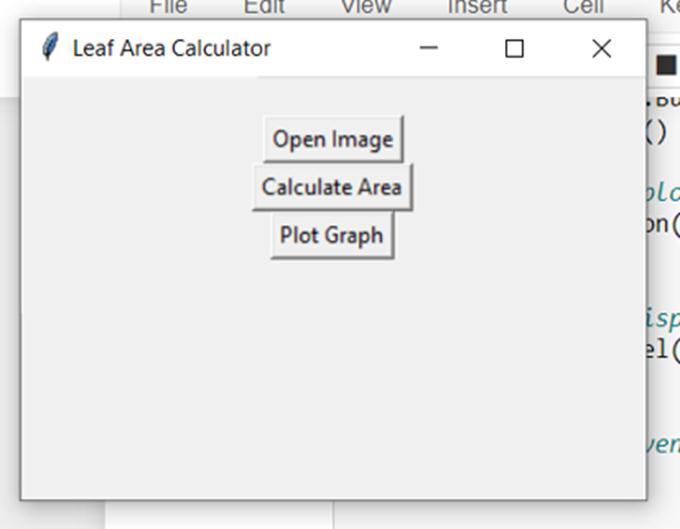Screen dimensions: 680x529
Task: Minimize the Leaf Area Calculator window
Action: pos(428,48)
